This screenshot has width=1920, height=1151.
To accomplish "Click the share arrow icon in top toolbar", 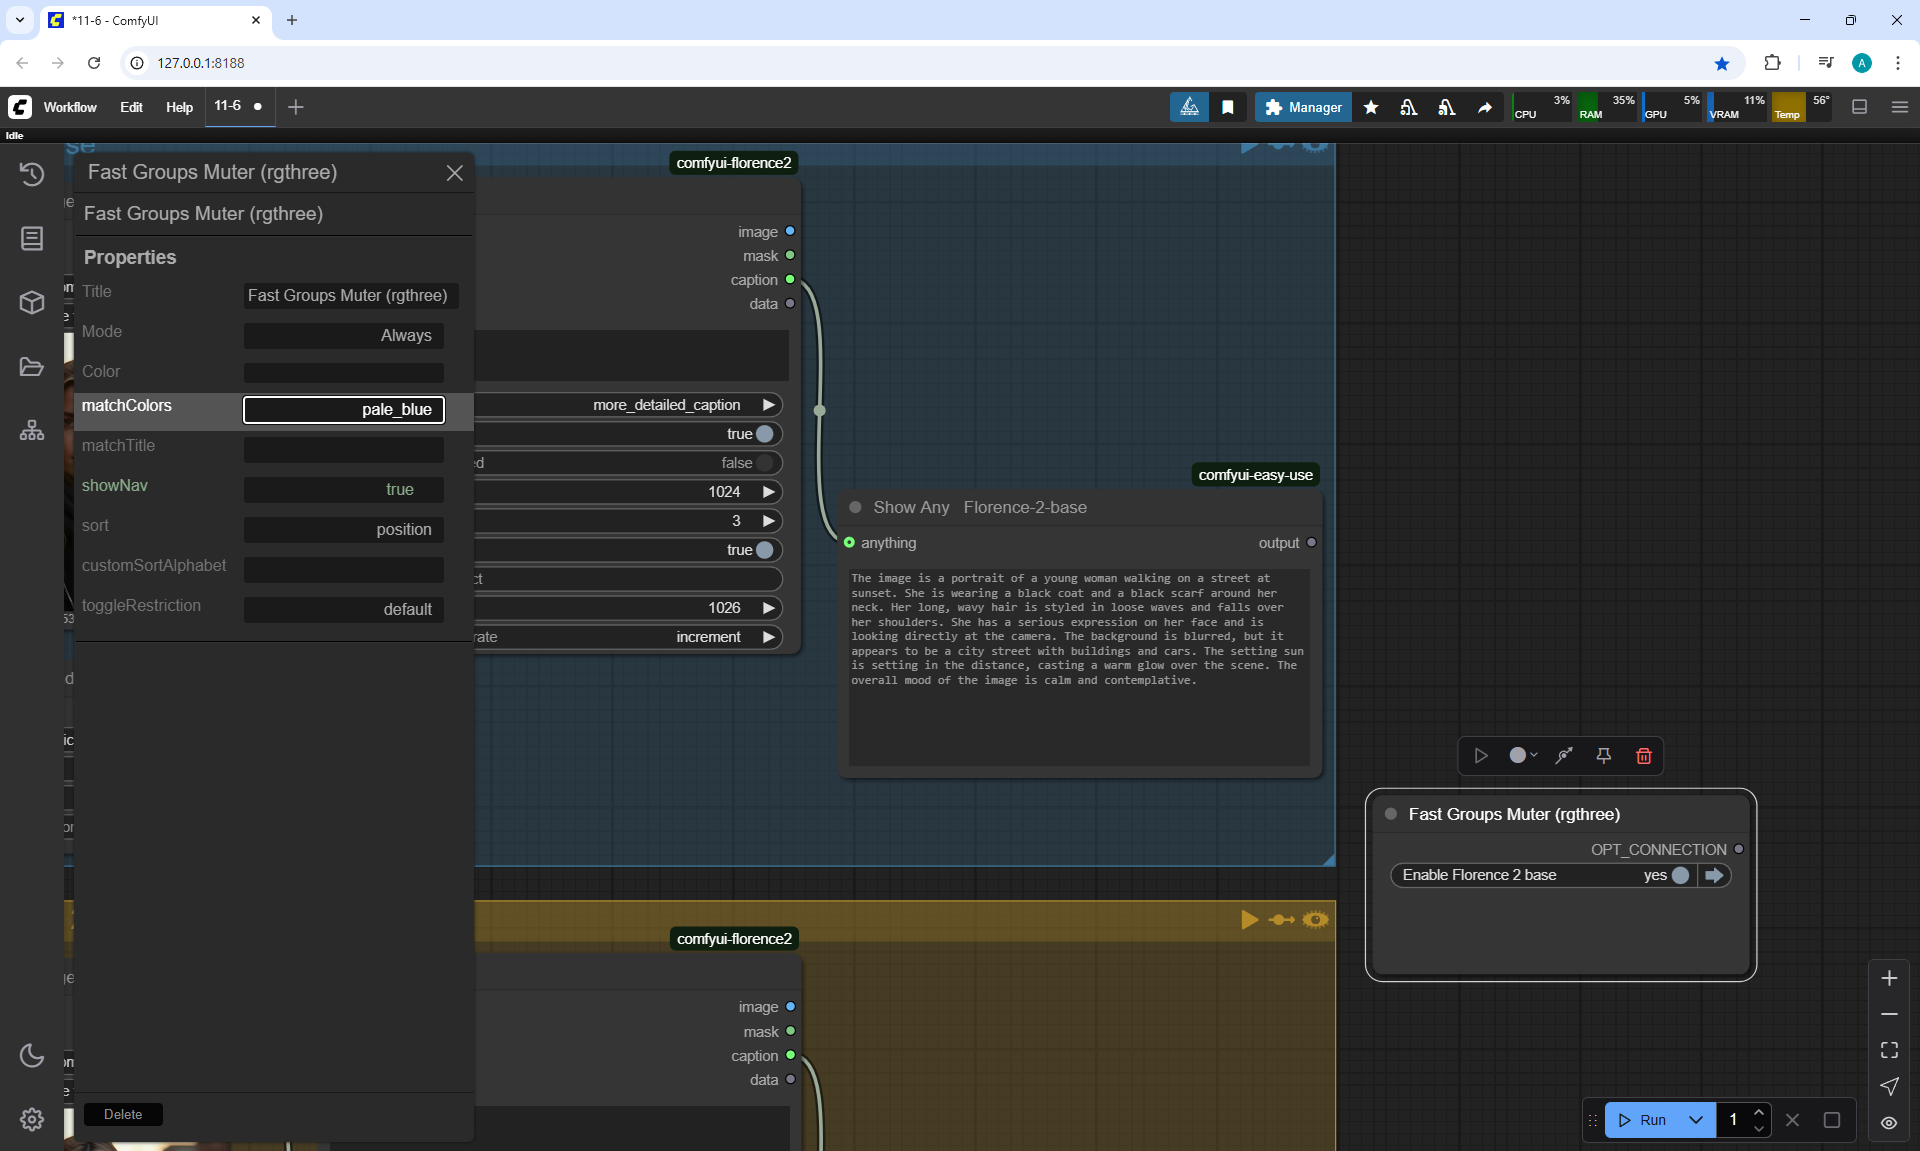I will click(1485, 107).
